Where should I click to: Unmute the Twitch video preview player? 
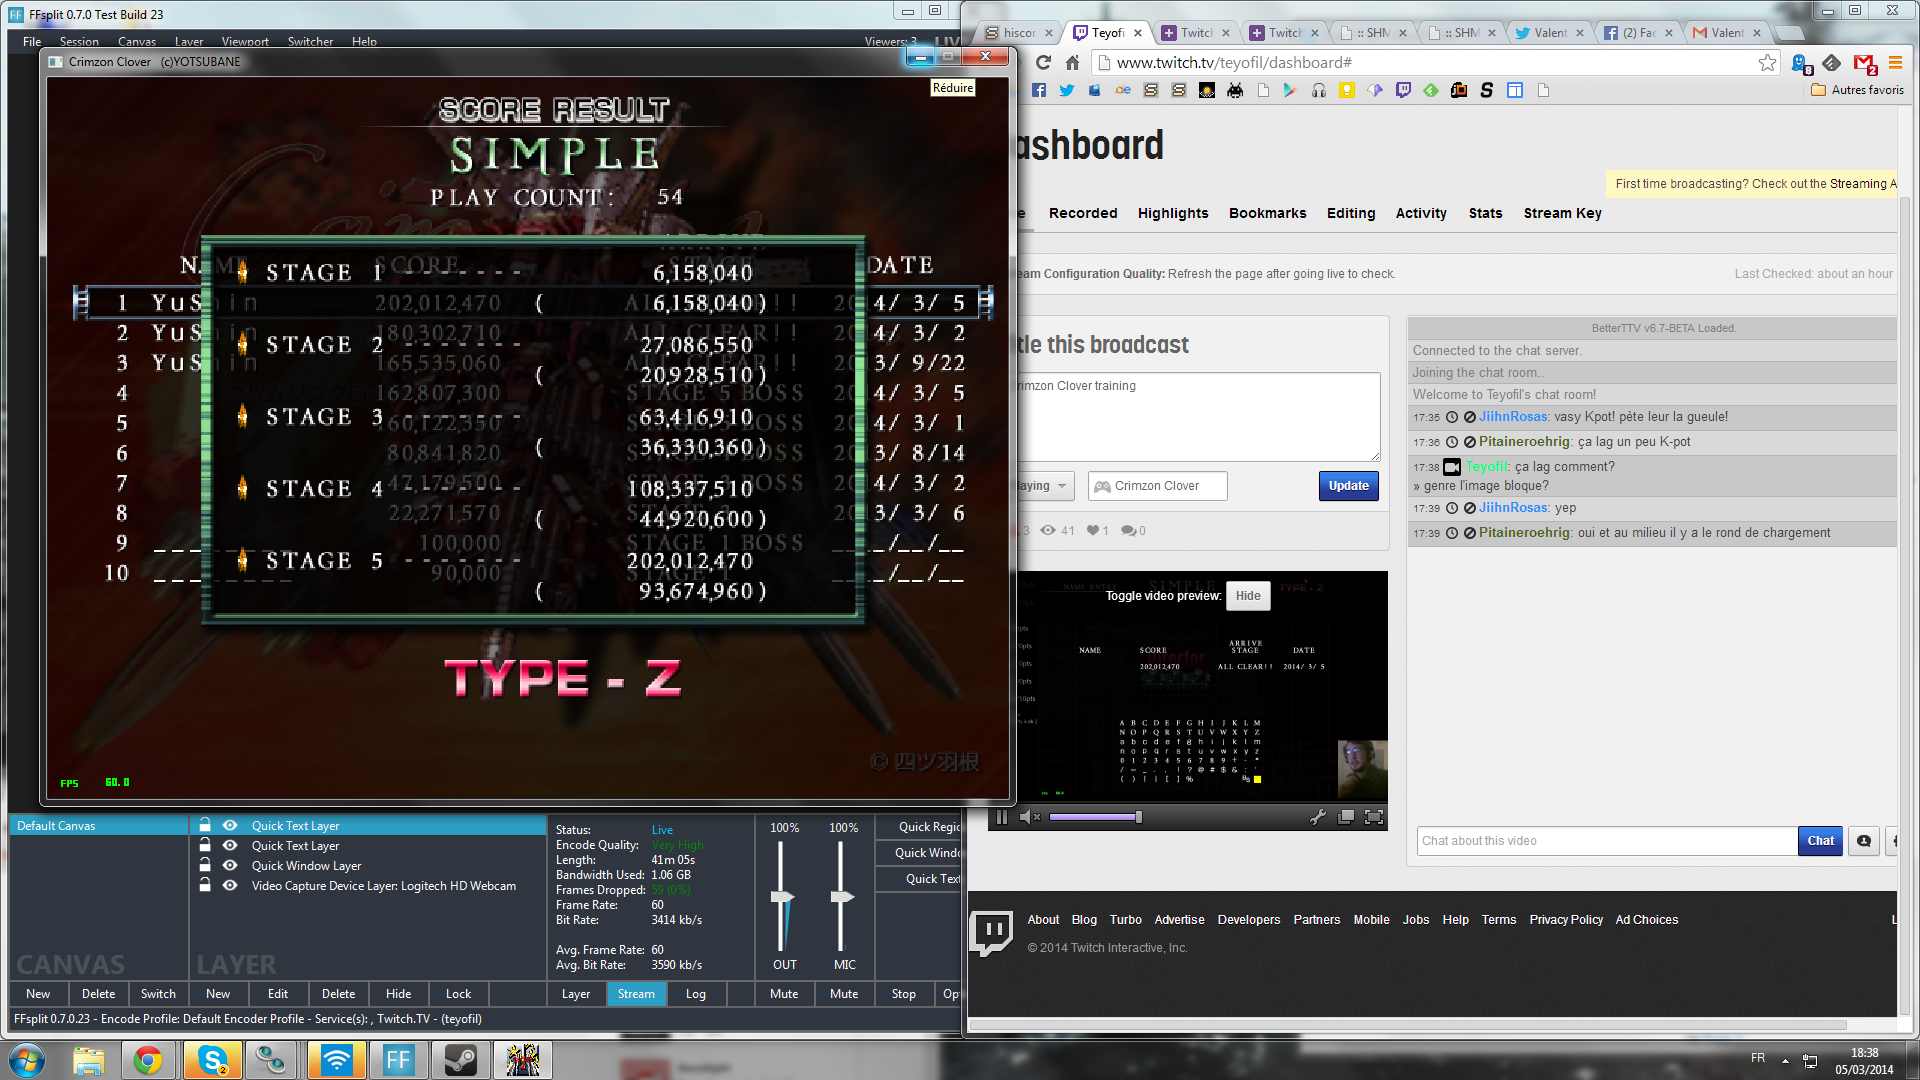(1030, 817)
